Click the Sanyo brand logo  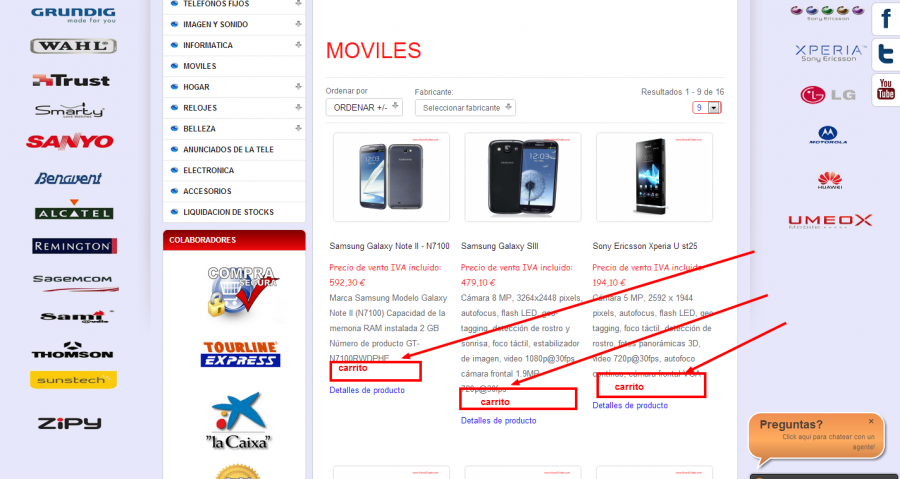(70, 142)
